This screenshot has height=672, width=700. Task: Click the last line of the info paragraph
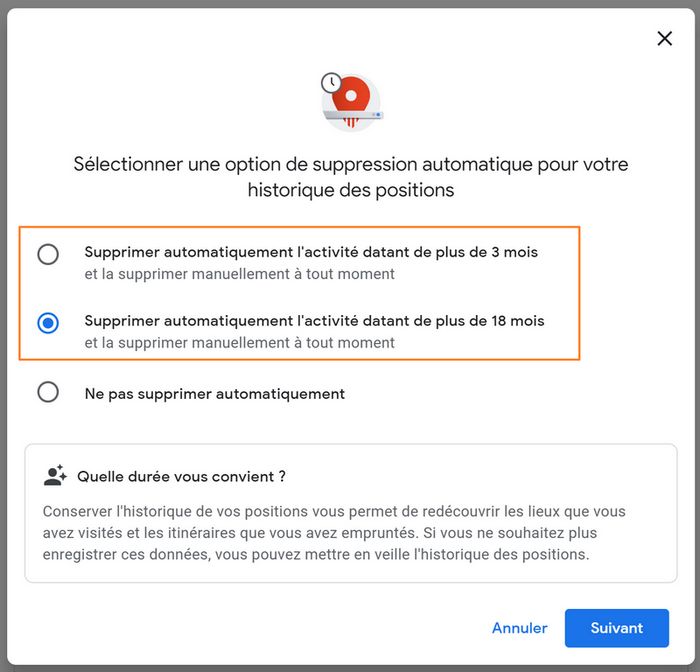pos(316,554)
